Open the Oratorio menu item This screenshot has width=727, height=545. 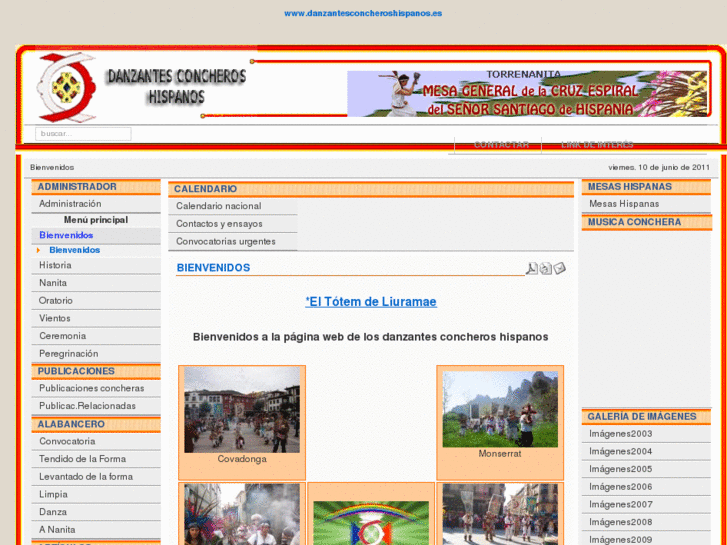click(96, 301)
